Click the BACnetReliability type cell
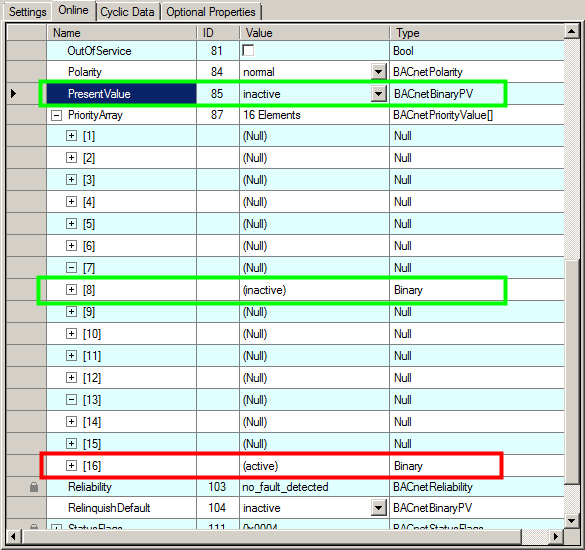The height and width of the screenshot is (550, 585). pos(477,487)
